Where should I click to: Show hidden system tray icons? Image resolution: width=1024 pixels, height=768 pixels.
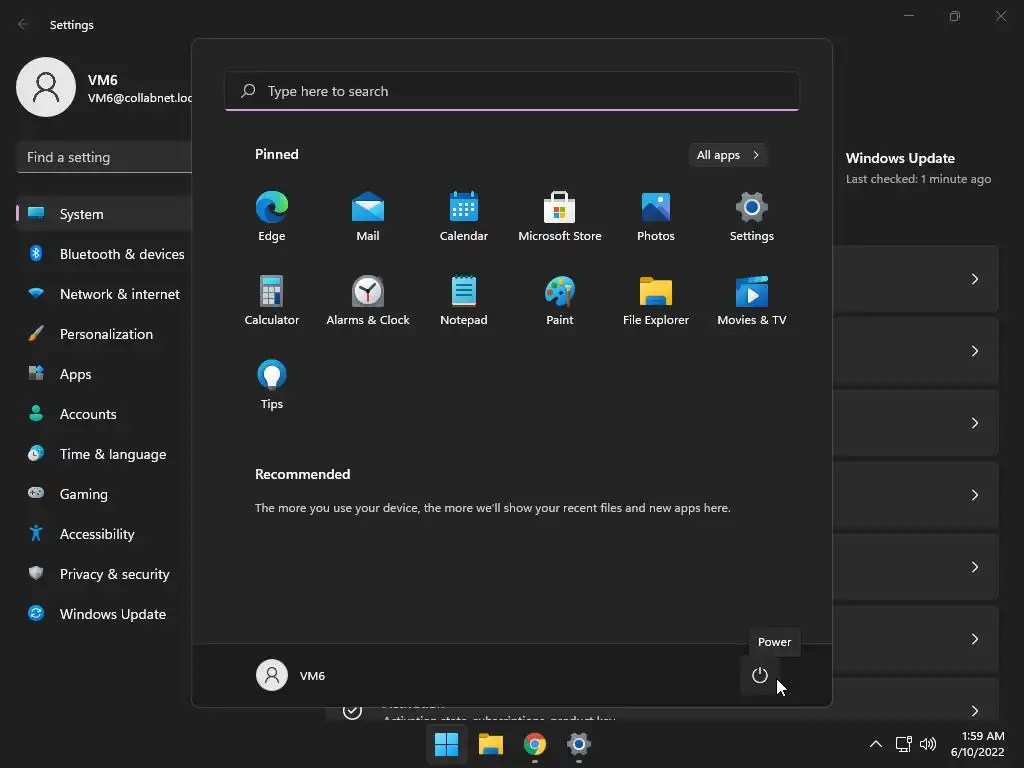(876, 744)
